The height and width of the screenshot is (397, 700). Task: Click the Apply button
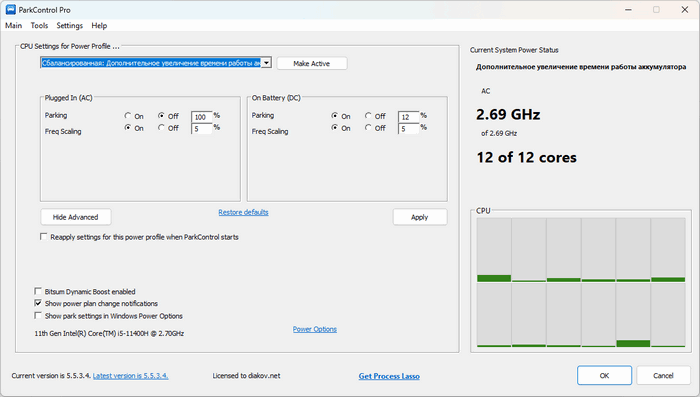[x=420, y=217]
